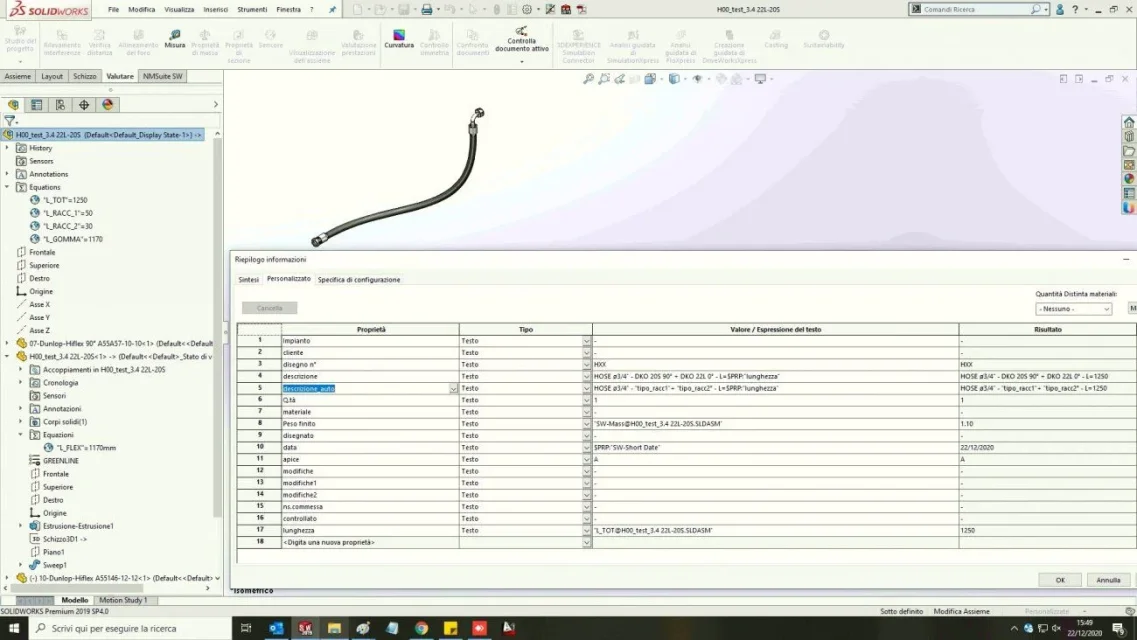Open the help question mark icon
Image resolution: width=1137 pixels, height=640 pixels.
click(1075, 9)
